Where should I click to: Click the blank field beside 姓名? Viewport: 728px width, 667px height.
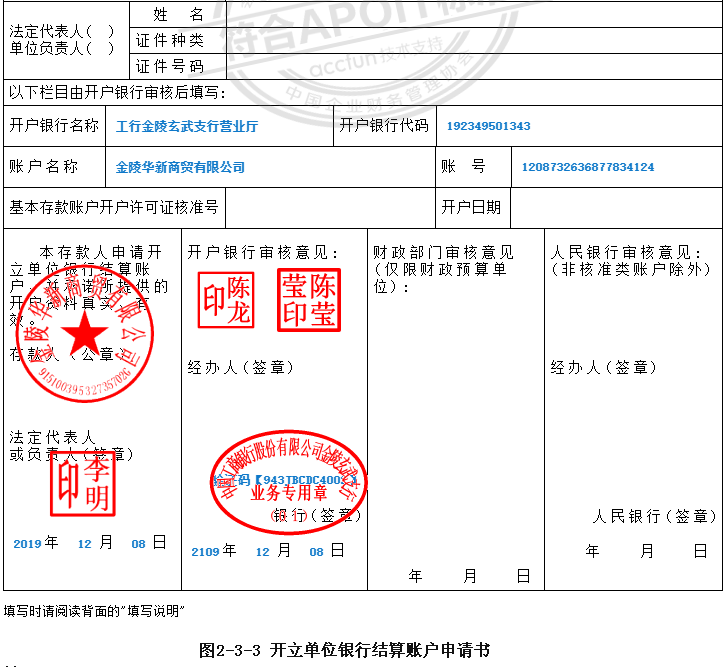click(474, 14)
